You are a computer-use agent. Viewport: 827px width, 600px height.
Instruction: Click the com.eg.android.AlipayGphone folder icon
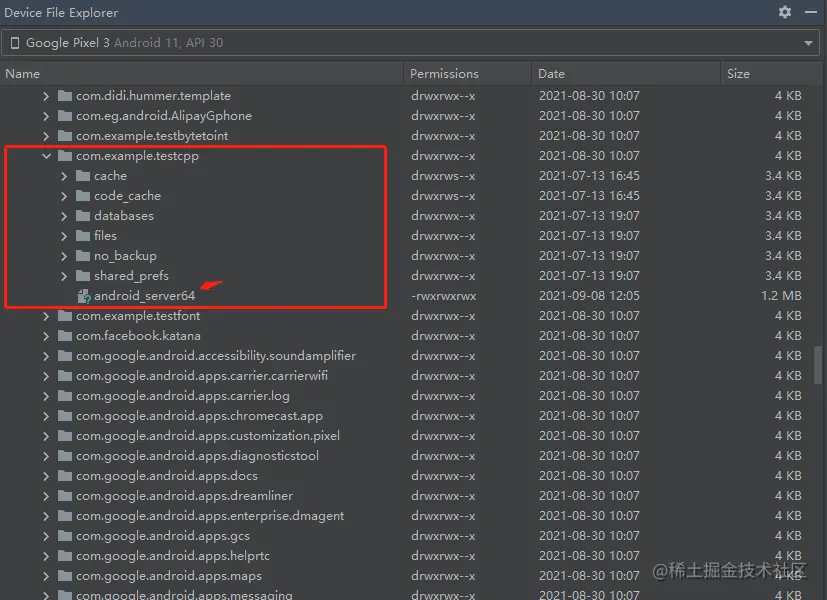(65, 115)
